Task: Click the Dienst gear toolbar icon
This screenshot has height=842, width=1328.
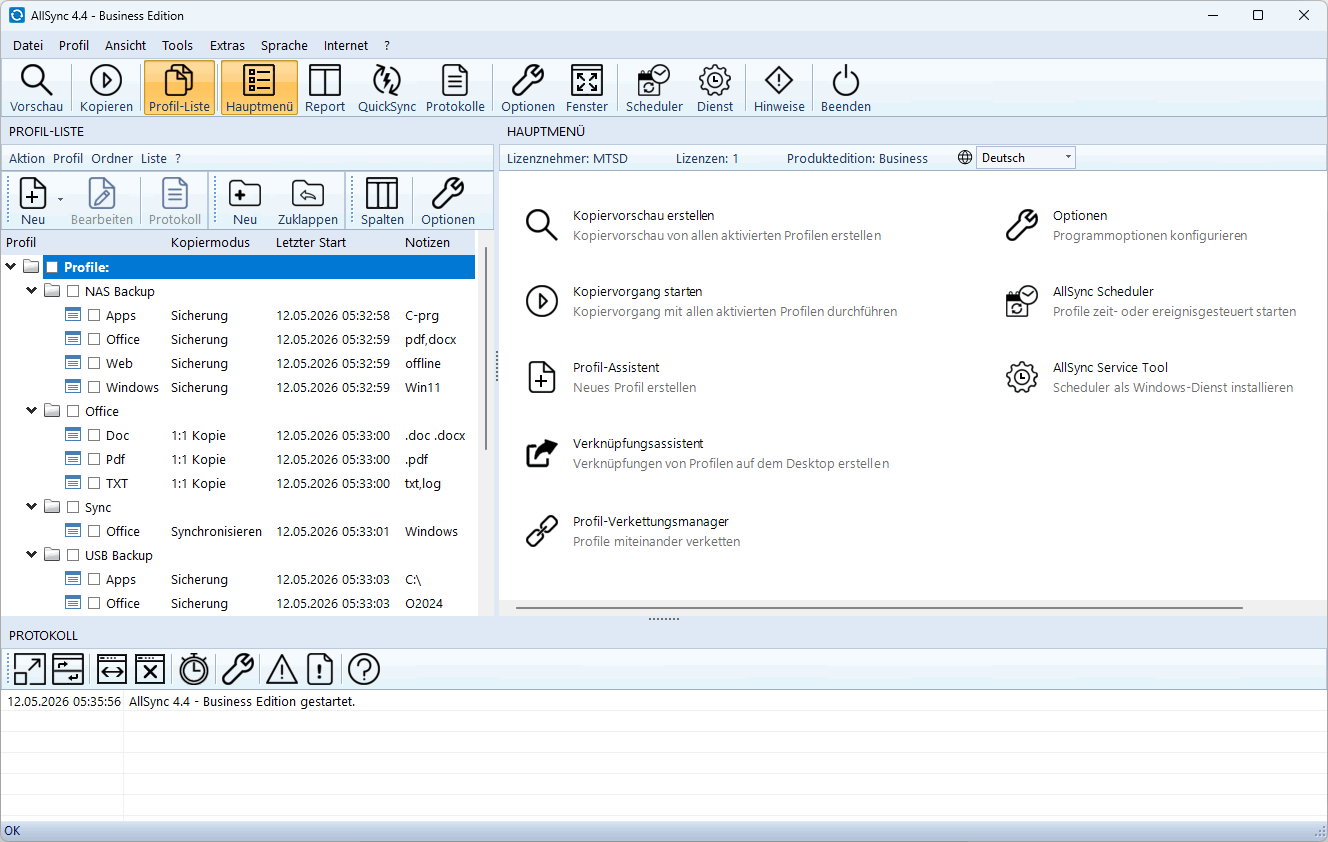Action: [715, 88]
